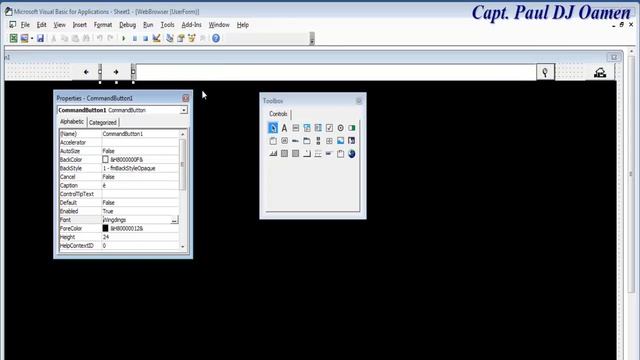This screenshot has height=360, width=640.
Task: Open the View menu
Action: pos(59,25)
